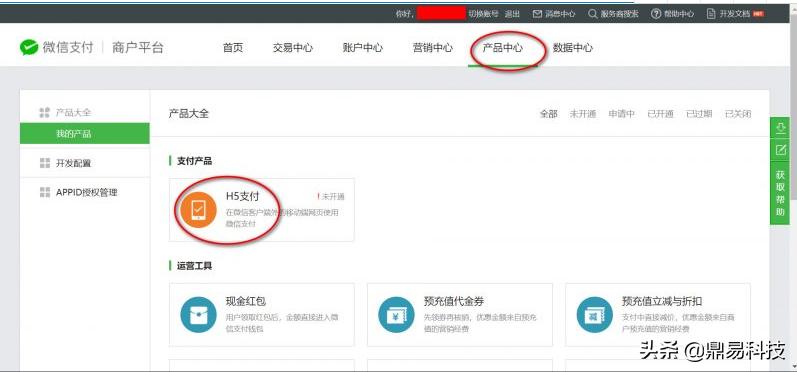Click the grid icon beside 产品大全 in sidebar
This screenshot has width=797, height=372.
point(45,113)
